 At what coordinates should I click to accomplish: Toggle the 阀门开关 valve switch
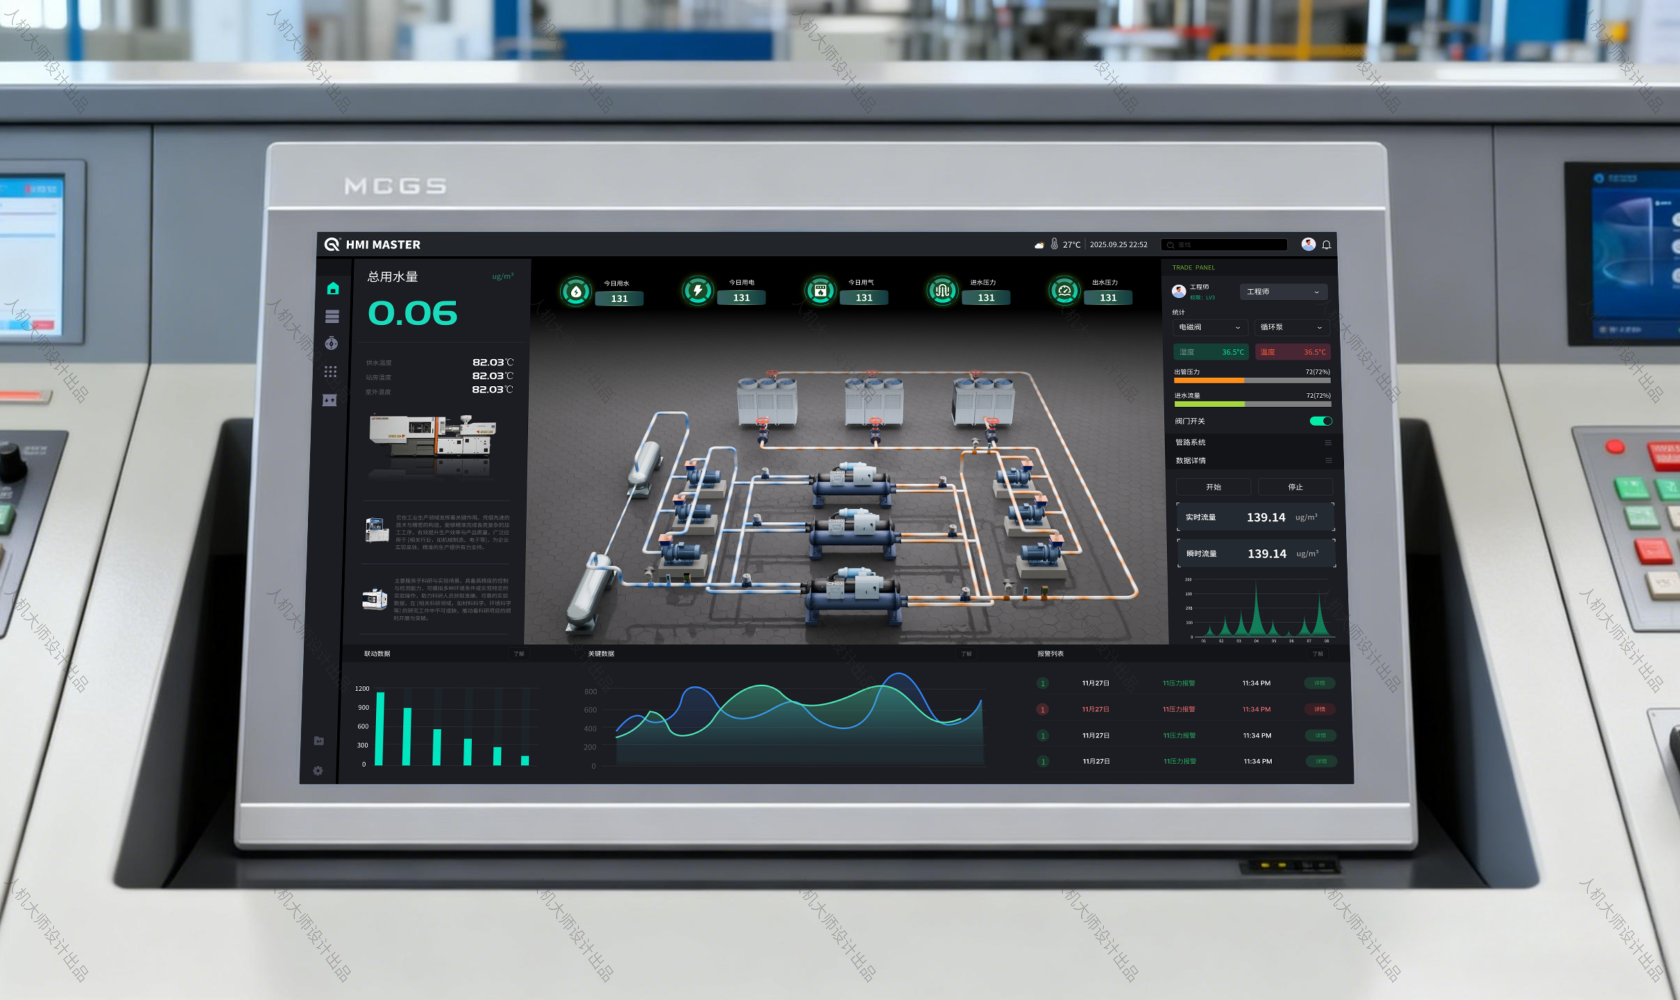click(1320, 421)
